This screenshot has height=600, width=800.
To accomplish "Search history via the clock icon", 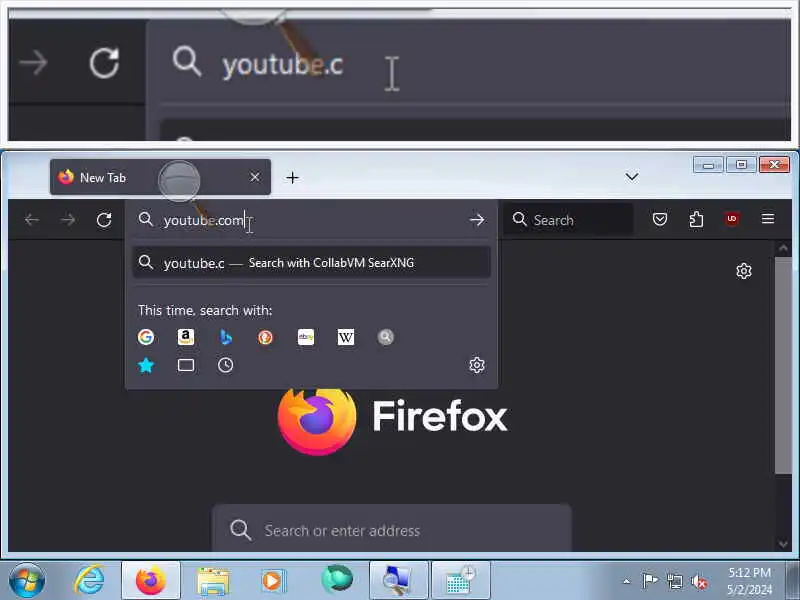I will pyautogui.click(x=226, y=365).
